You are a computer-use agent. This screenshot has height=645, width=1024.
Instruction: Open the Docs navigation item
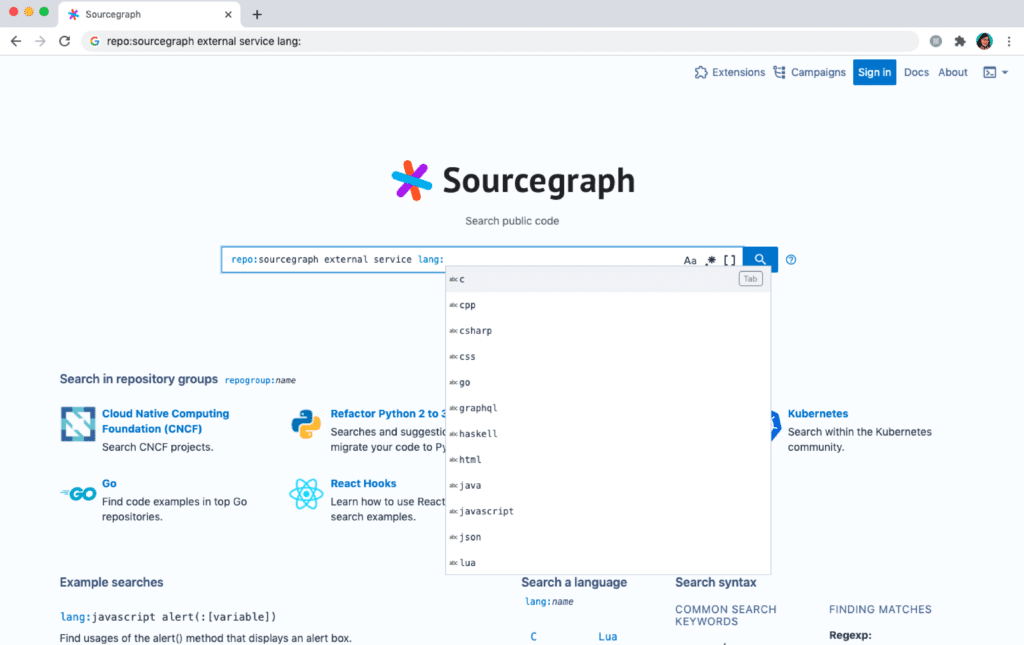(x=916, y=72)
